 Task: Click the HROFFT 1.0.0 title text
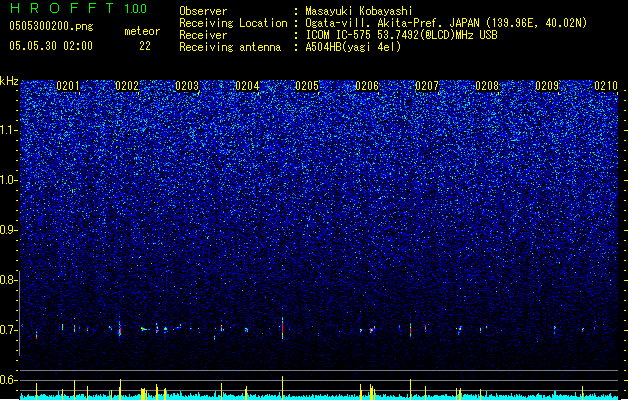(78, 8)
